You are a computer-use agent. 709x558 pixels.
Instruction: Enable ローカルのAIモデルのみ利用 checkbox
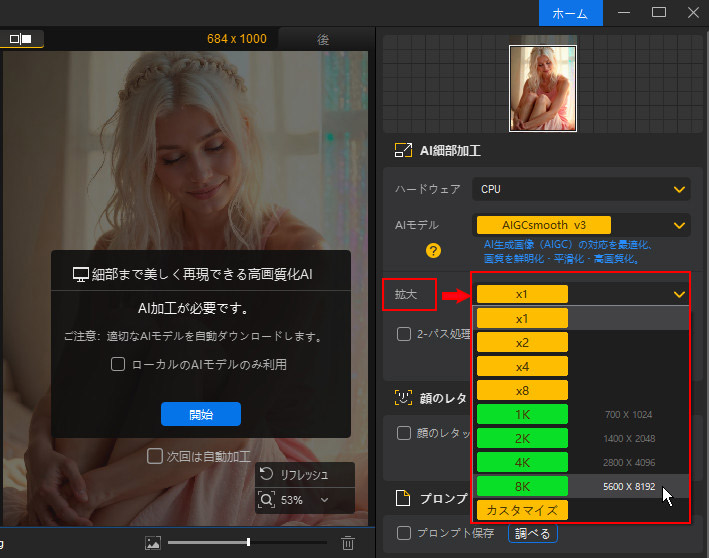[118, 364]
